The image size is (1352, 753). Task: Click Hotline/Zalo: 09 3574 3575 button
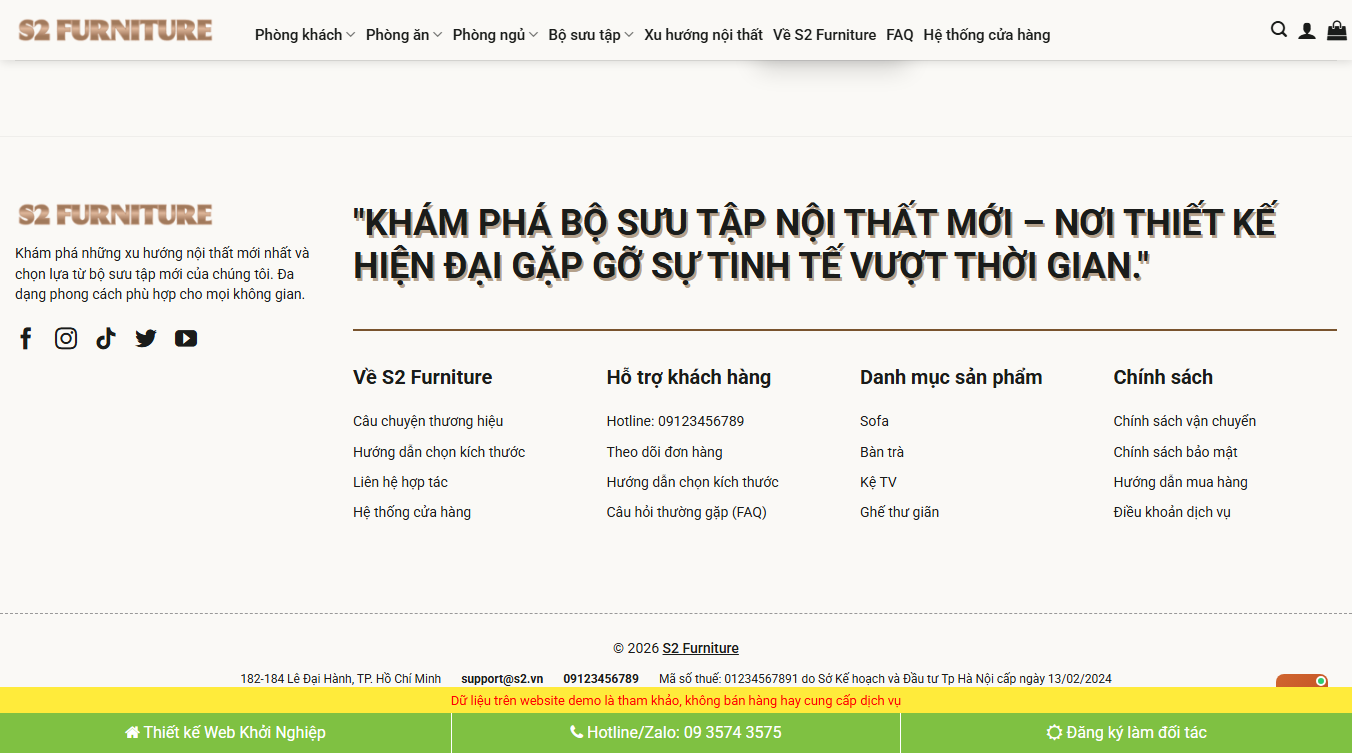tap(676, 733)
